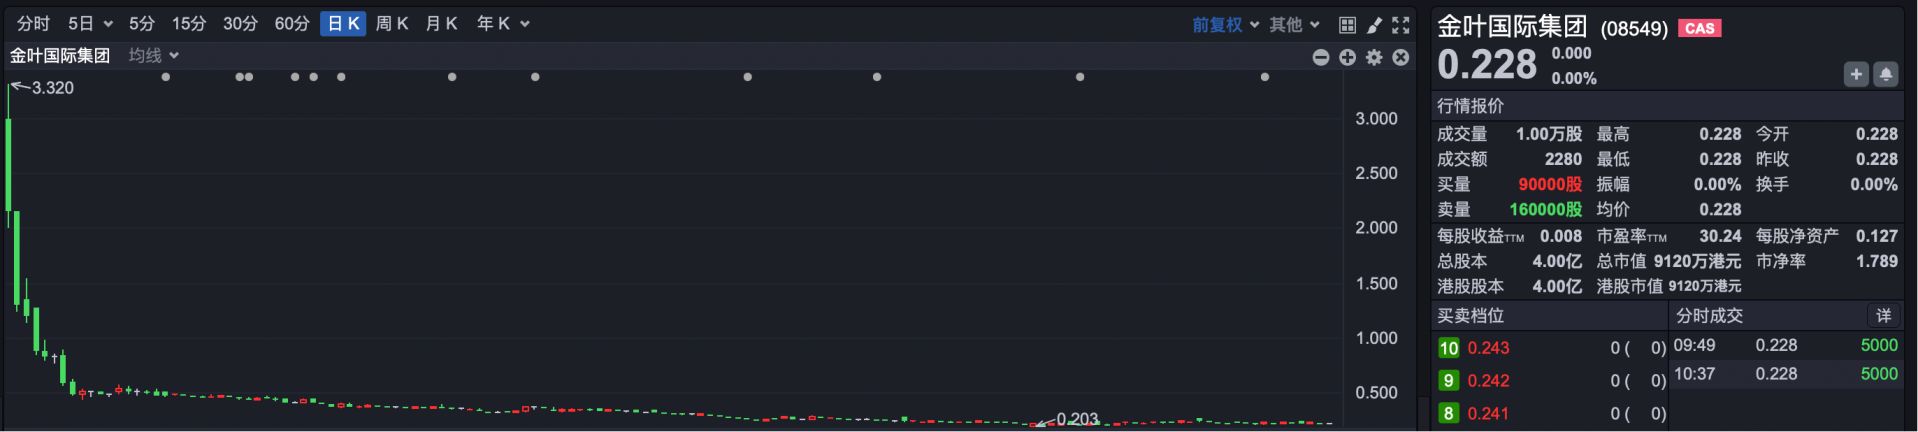Click the 行情报价 section header
The height and width of the screenshot is (432, 1918).
tap(1470, 106)
